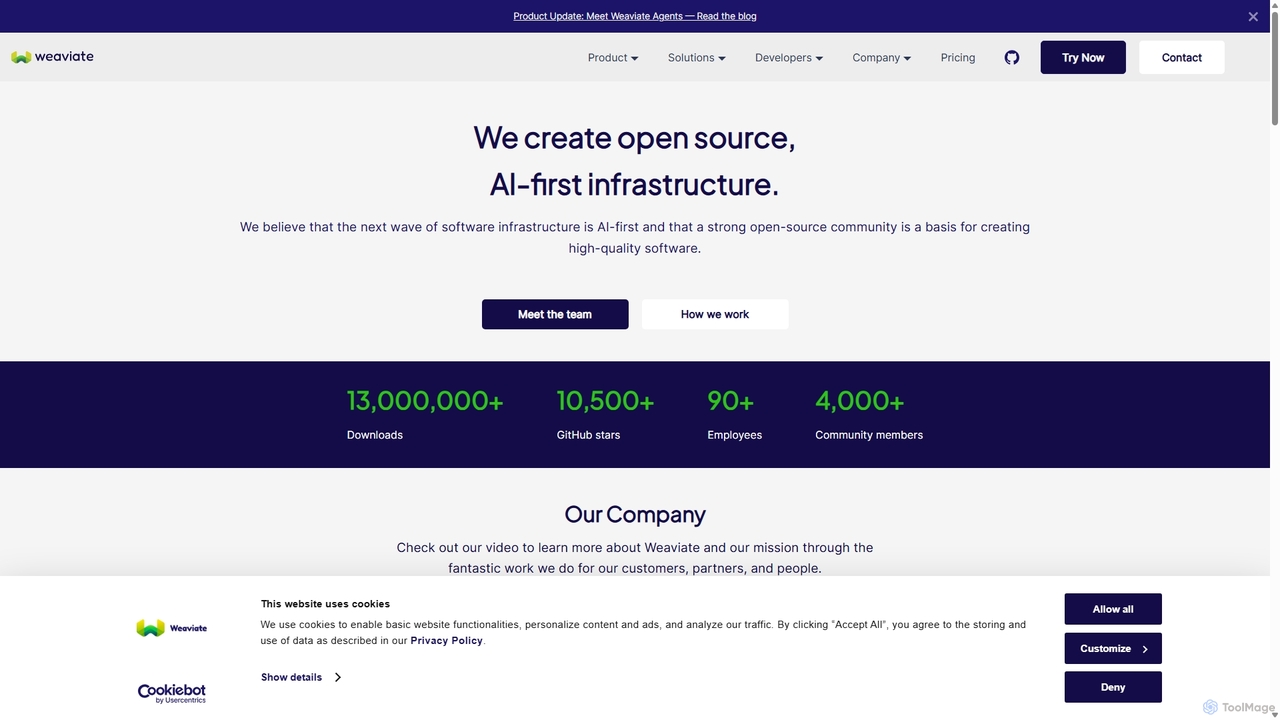Open the Privacy Policy link

click(446, 640)
